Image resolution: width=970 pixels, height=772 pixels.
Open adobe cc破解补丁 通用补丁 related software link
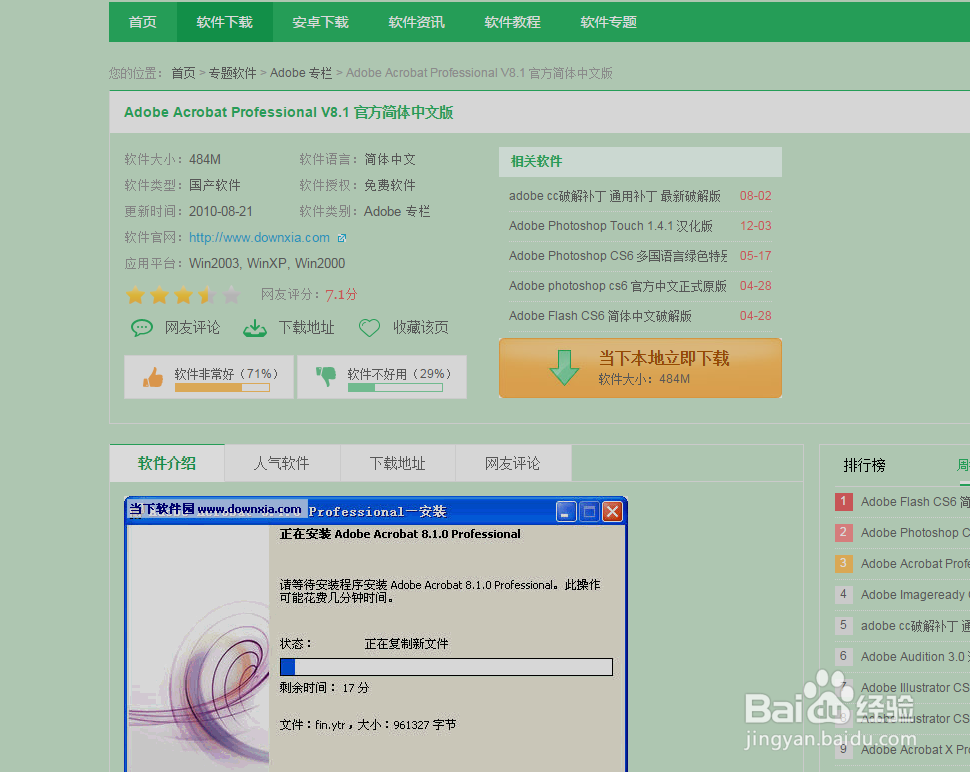click(614, 196)
